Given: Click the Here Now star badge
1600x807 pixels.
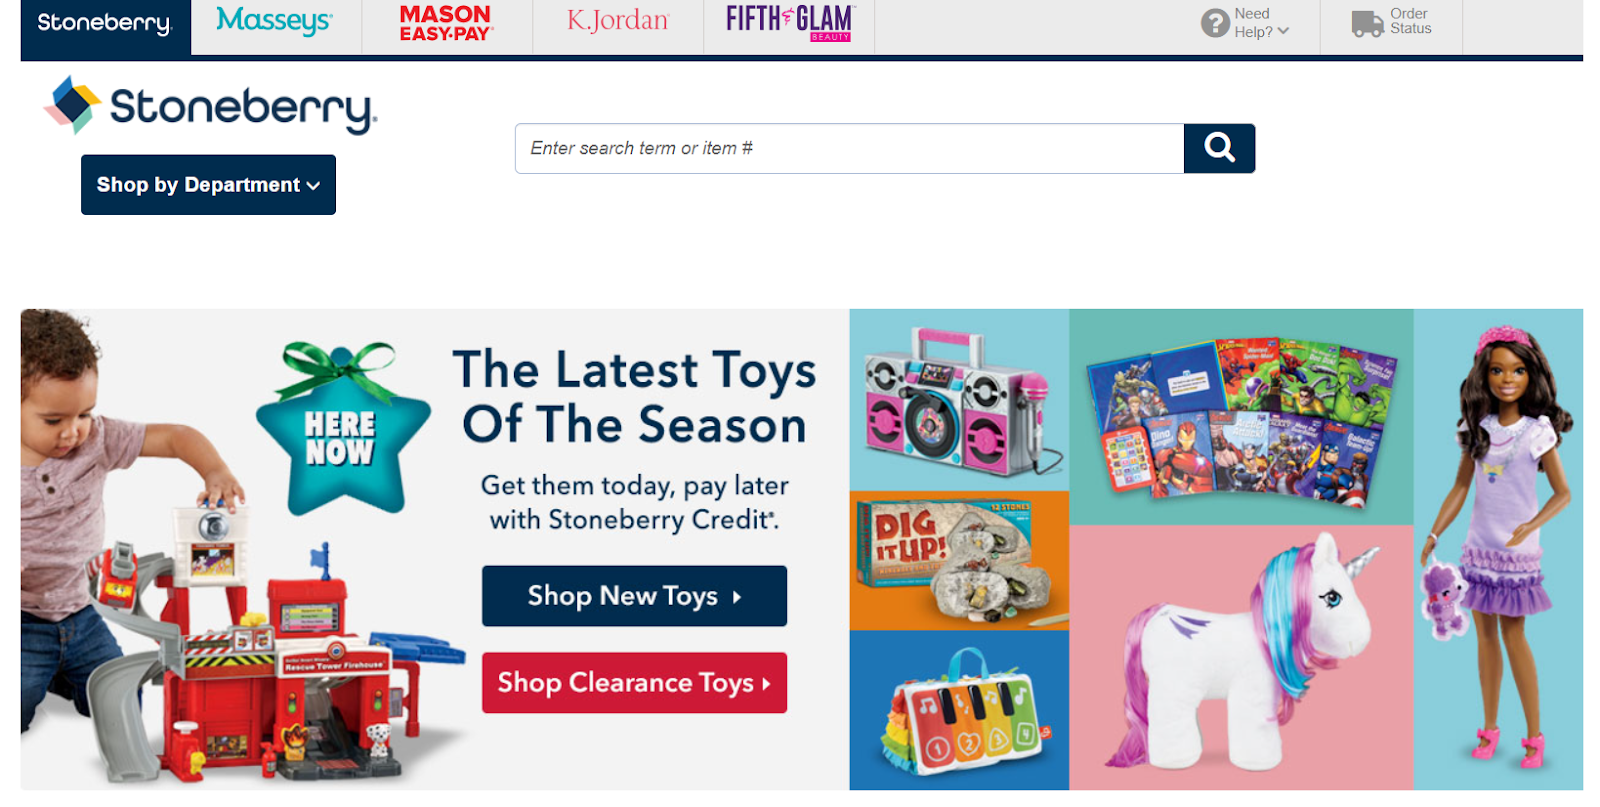Looking at the screenshot, I should [x=341, y=430].
